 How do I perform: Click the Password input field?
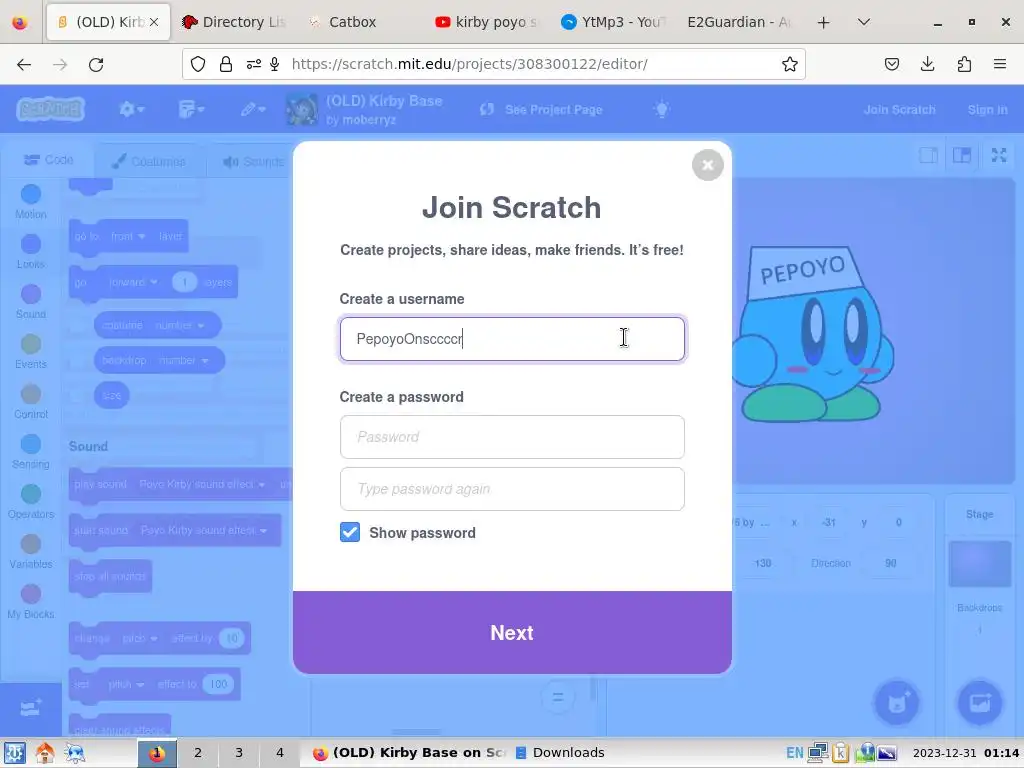(512, 437)
